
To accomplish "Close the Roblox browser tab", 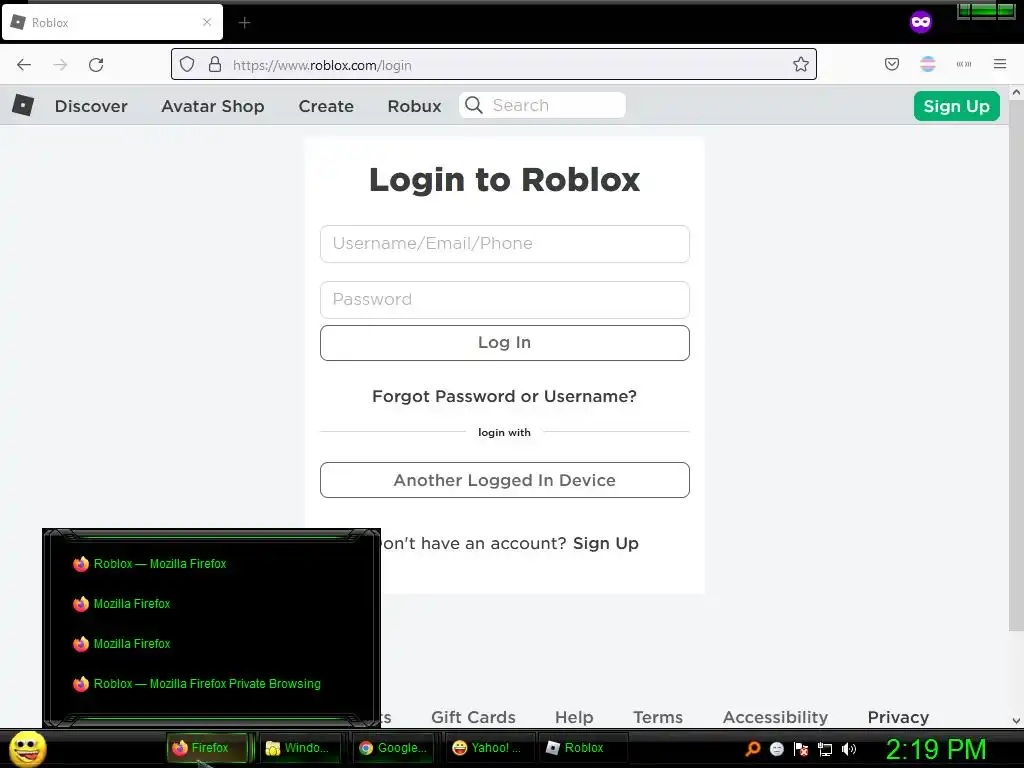I will click(207, 22).
